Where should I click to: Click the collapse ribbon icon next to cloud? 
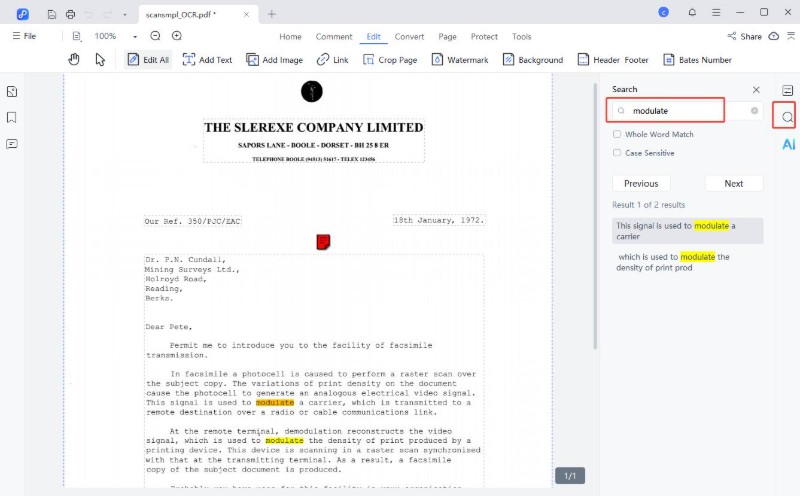pyautogui.click(x=791, y=36)
